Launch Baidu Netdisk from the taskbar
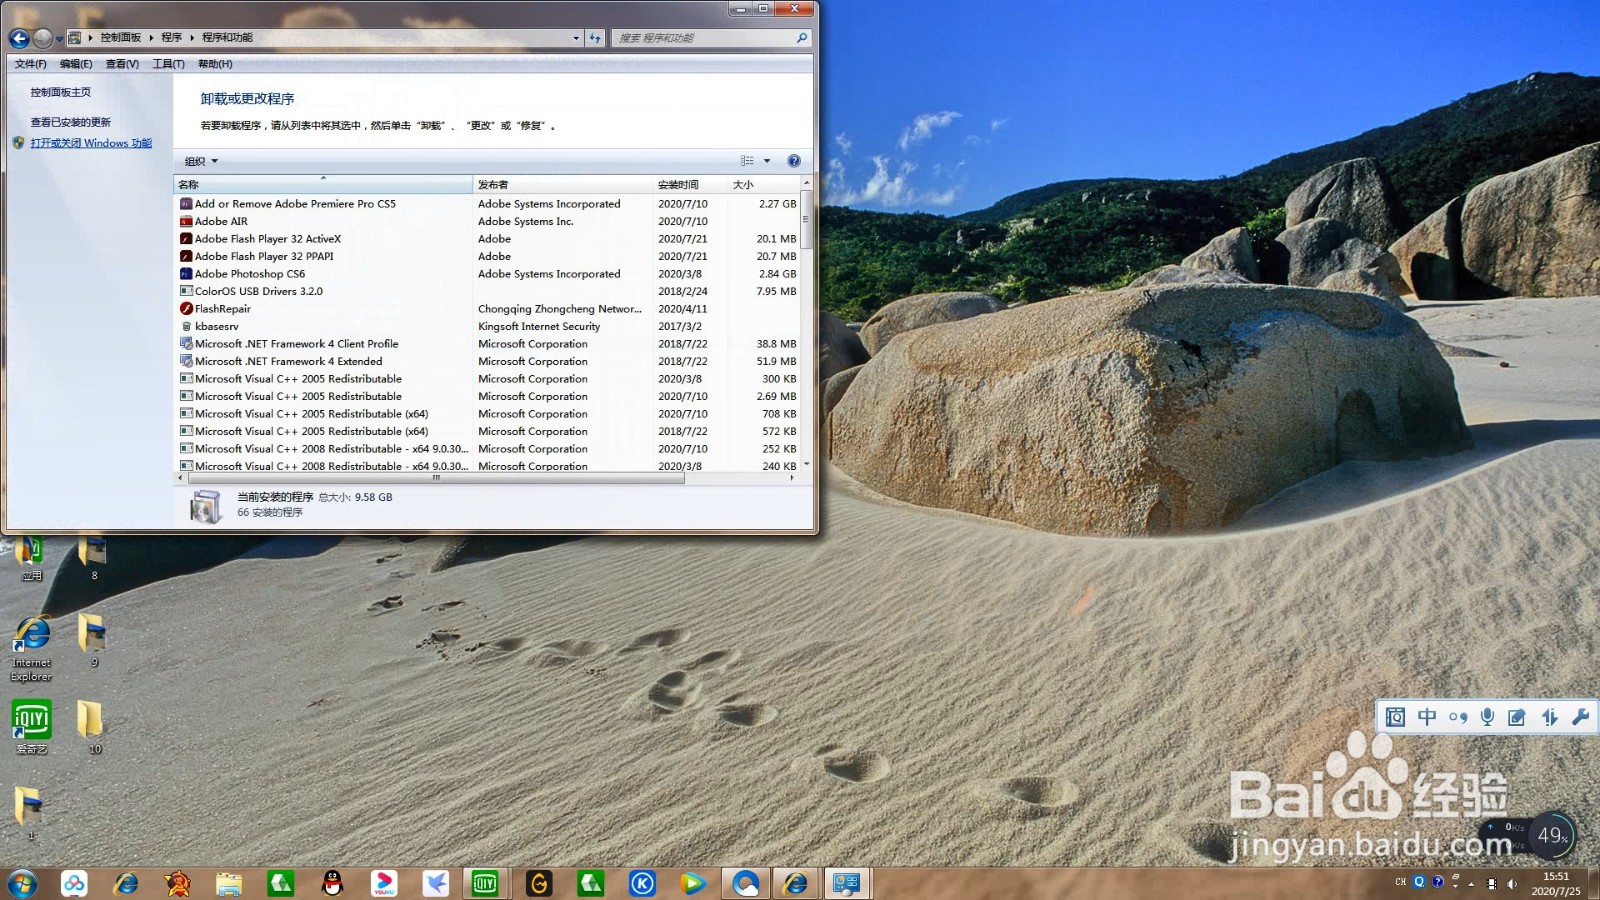The height and width of the screenshot is (900, 1600). (x=74, y=883)
